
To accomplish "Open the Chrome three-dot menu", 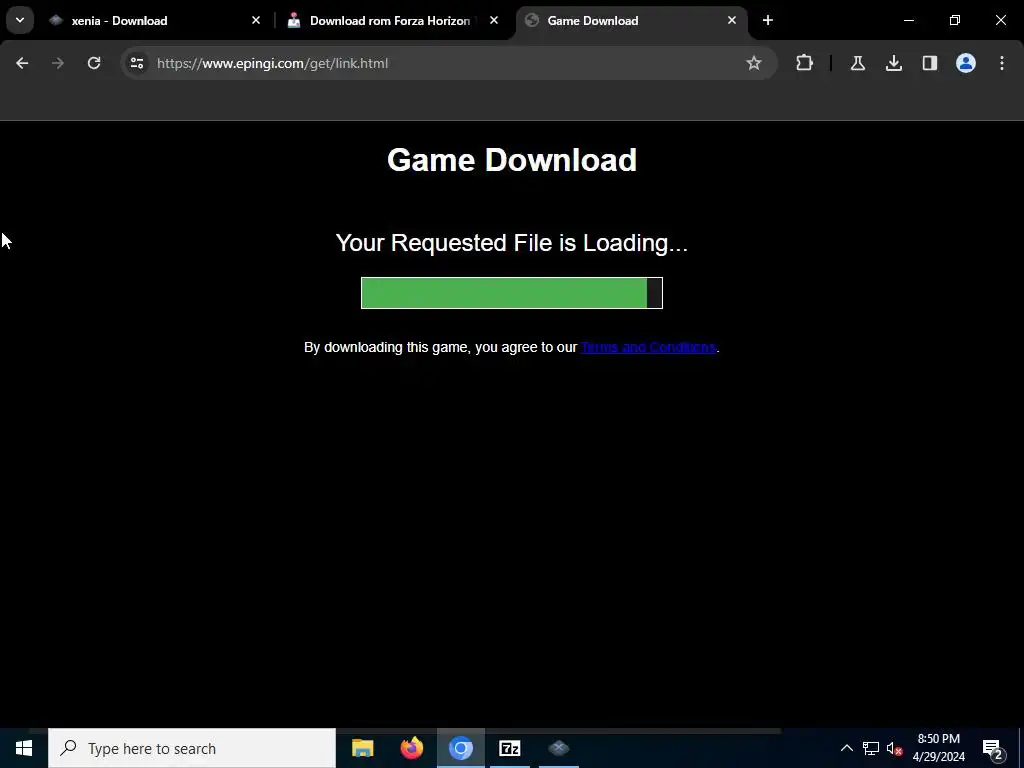I will [1002, 63].
